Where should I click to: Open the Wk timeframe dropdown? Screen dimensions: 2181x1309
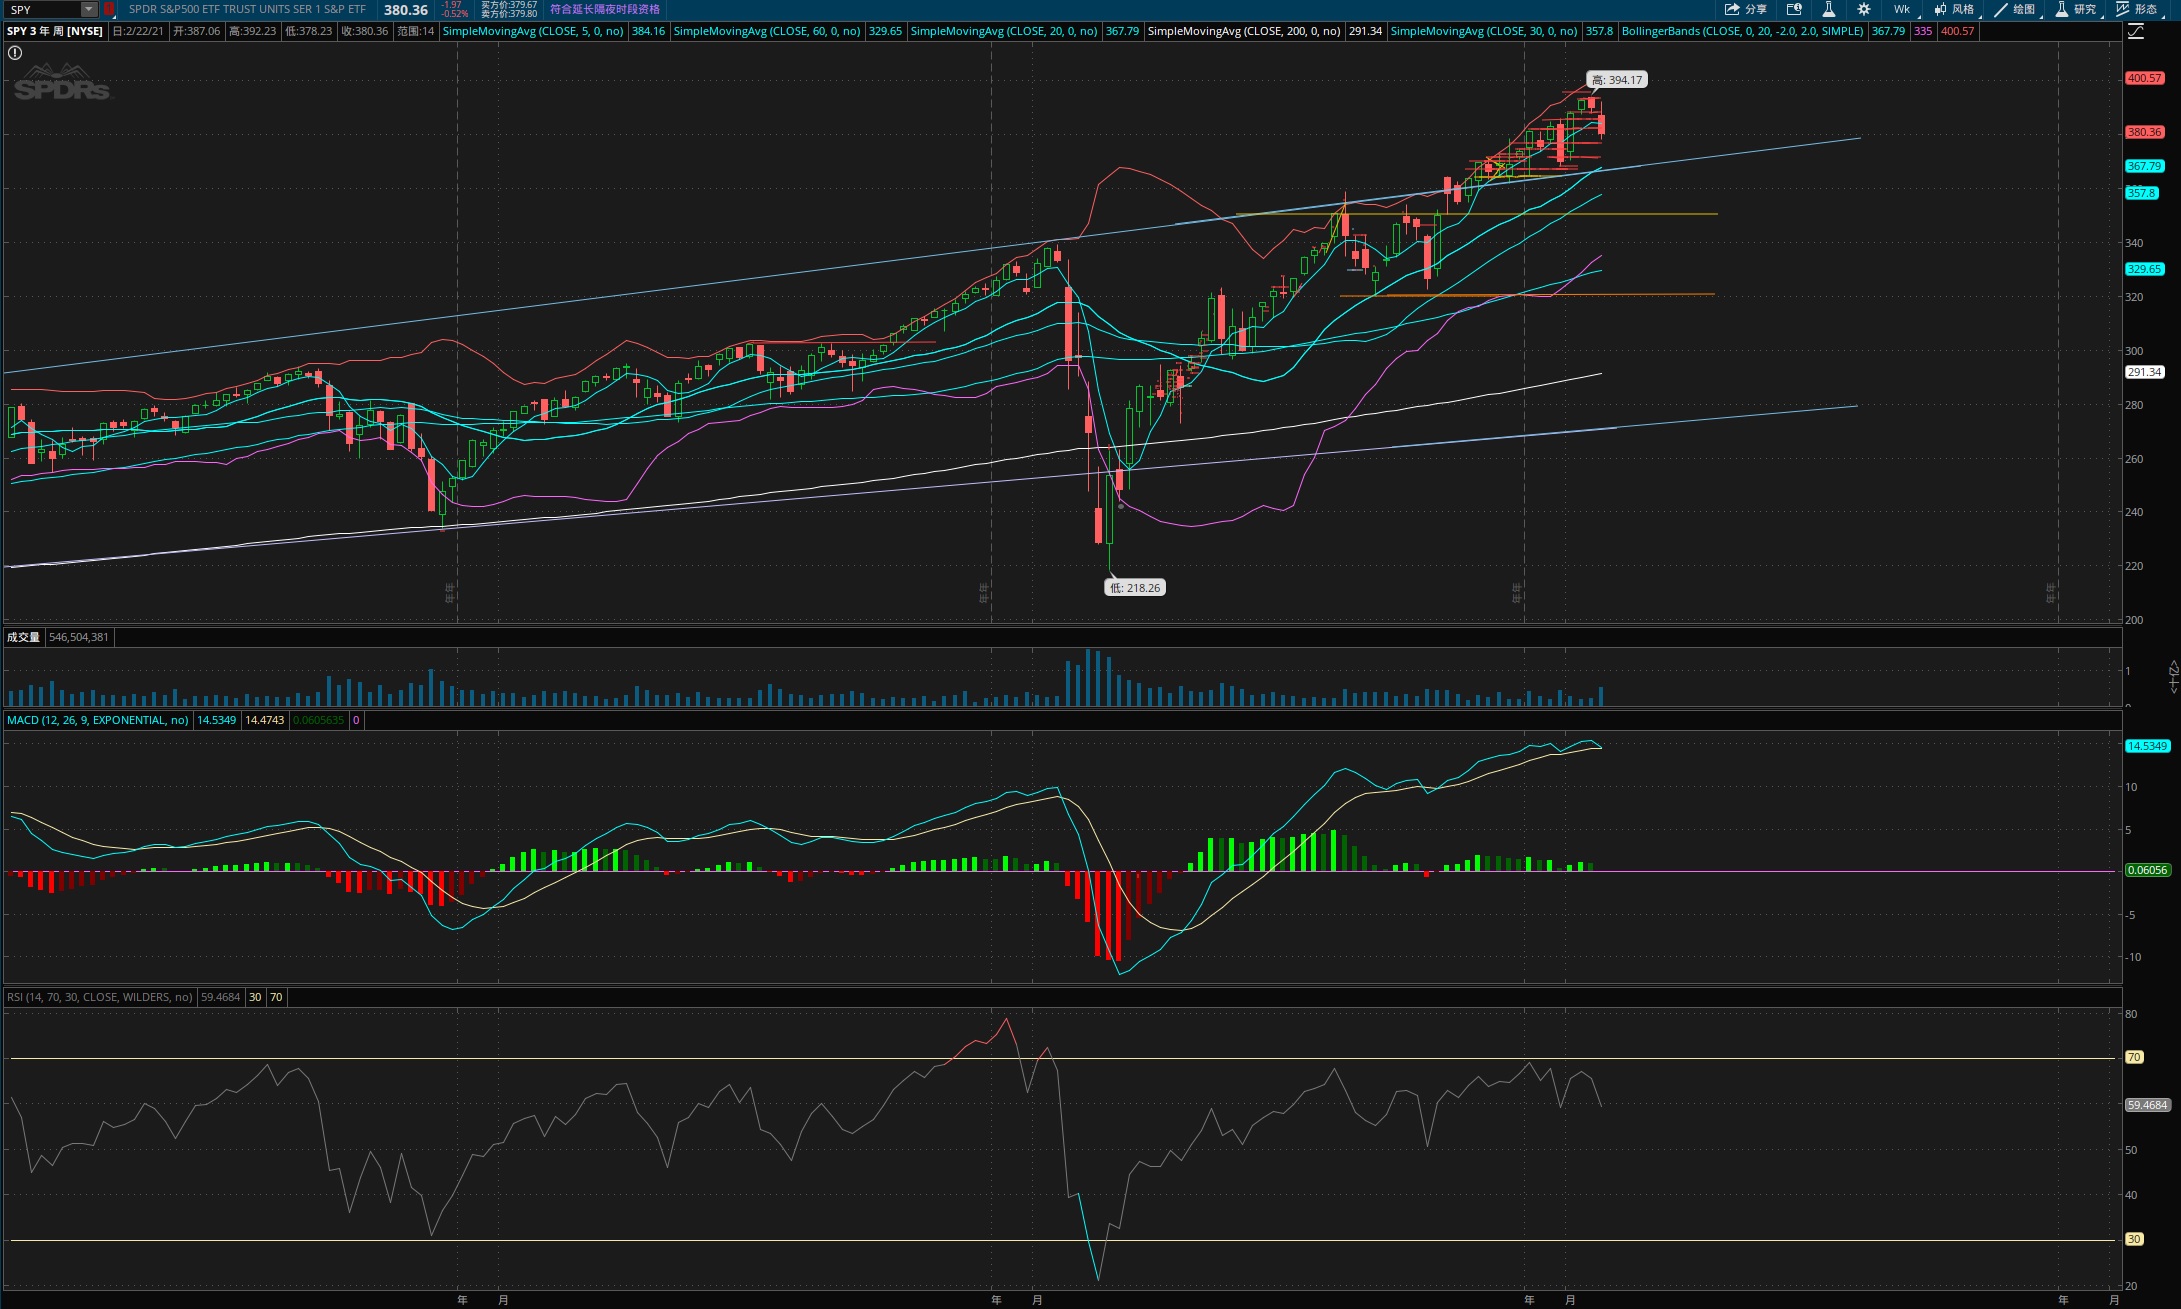click(1901, 9)
